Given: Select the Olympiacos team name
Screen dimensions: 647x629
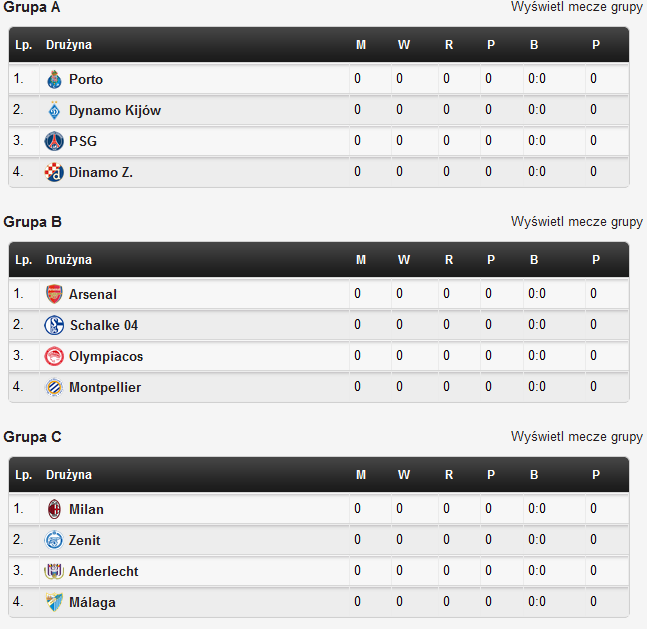Looking at the screenshot, I should click(106, 356).
